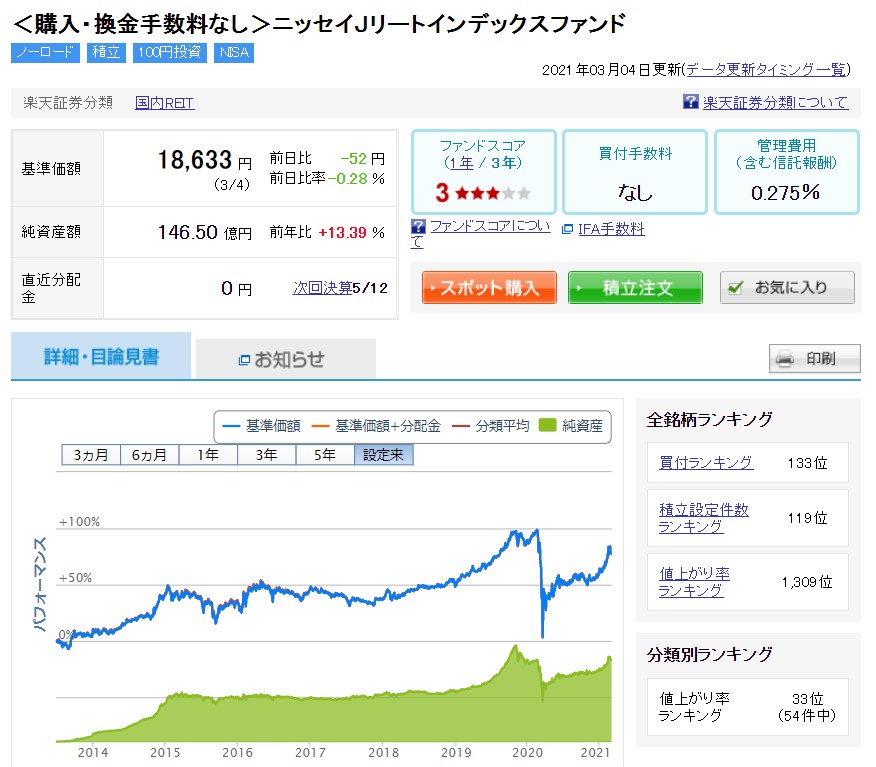Click the 分類別ランキング heading
The height and width of the screenshot is (767, 876).
[710, 654]
